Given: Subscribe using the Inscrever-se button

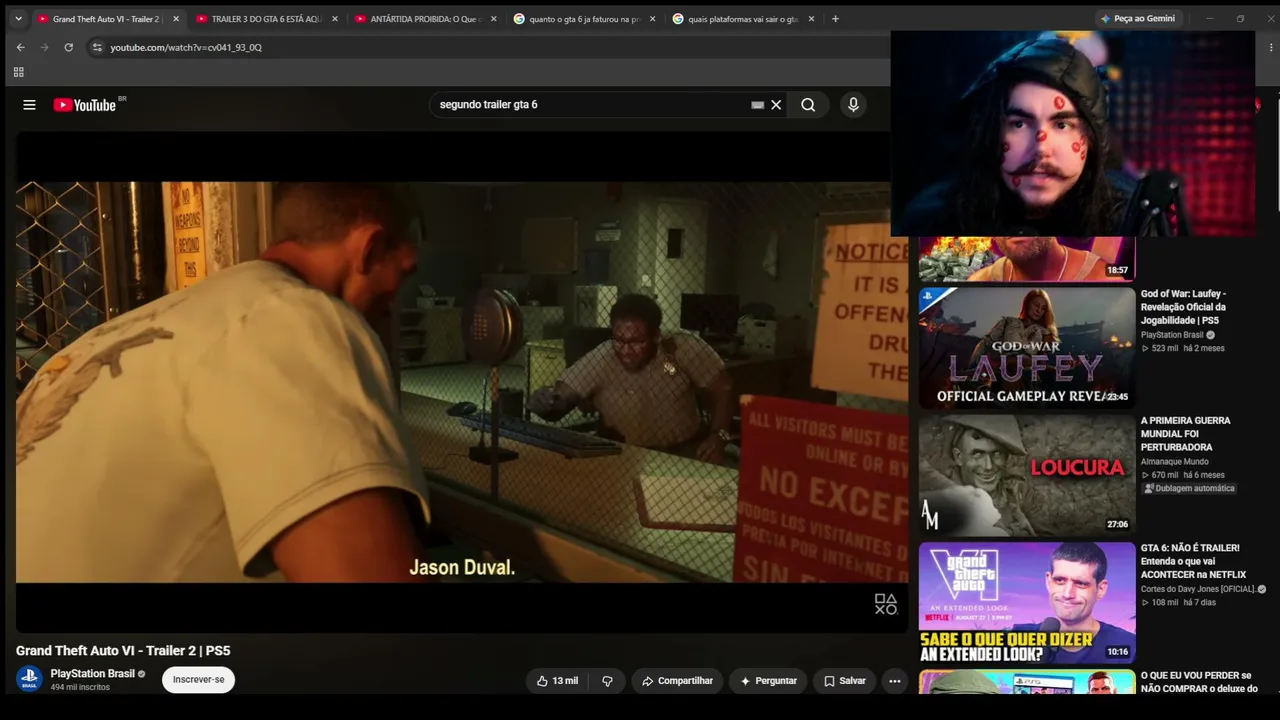Looking at the screenshot, I should 198,680.
